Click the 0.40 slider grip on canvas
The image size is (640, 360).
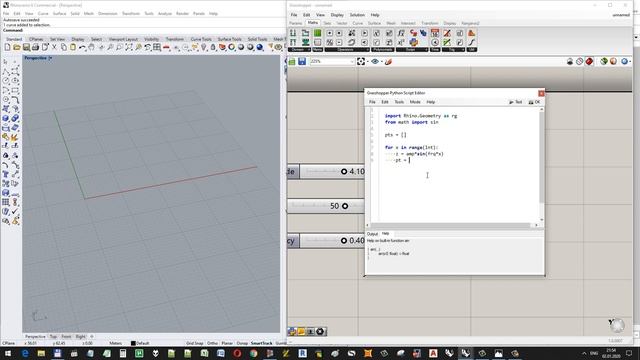344,241
